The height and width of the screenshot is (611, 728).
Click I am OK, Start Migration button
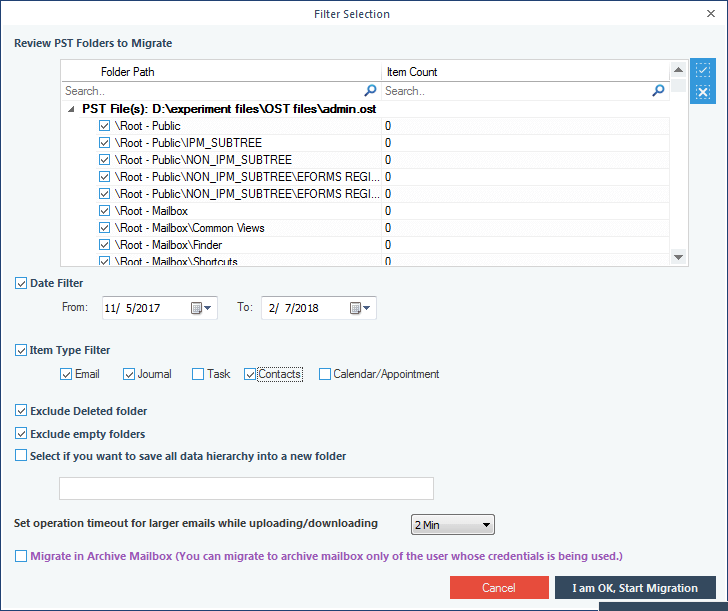point(635,588)
